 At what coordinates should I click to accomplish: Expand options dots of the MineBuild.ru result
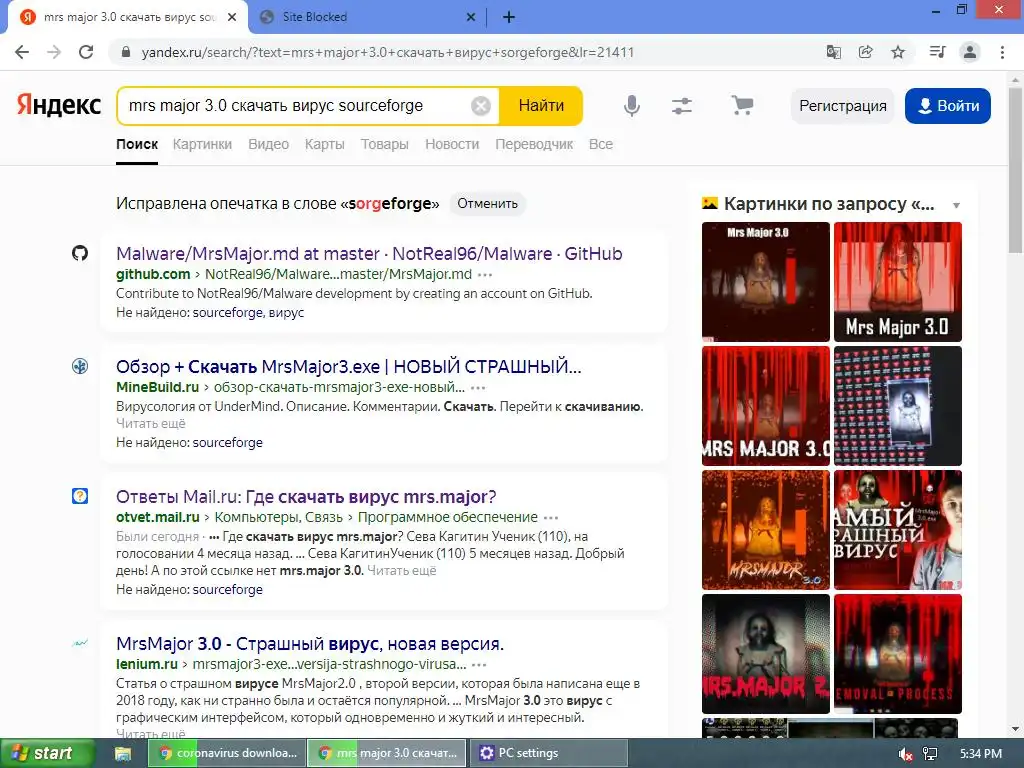click(478, 388)
